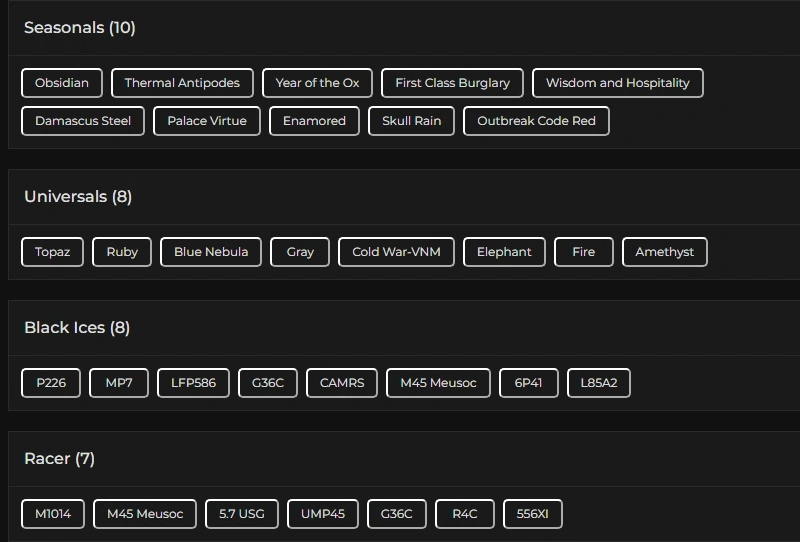
Task: Select M45 Meusoc under Black Ices
Action: (438, 383)
